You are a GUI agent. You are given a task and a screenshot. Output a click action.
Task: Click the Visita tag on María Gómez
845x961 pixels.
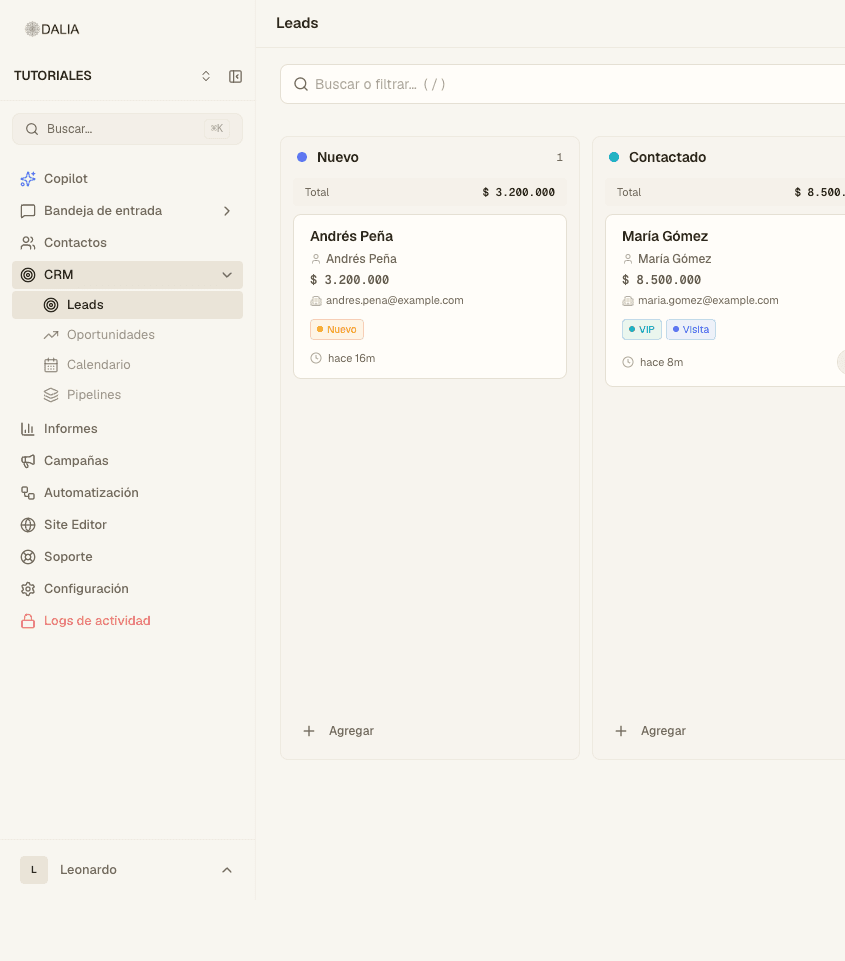pos(691,330)
